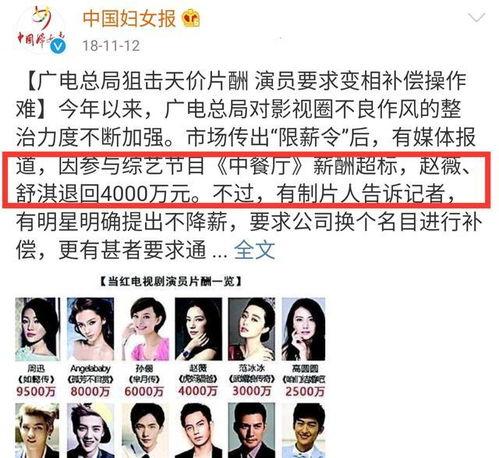Tap the red highlighted text about 中餐厅

[x=246, y=180]
